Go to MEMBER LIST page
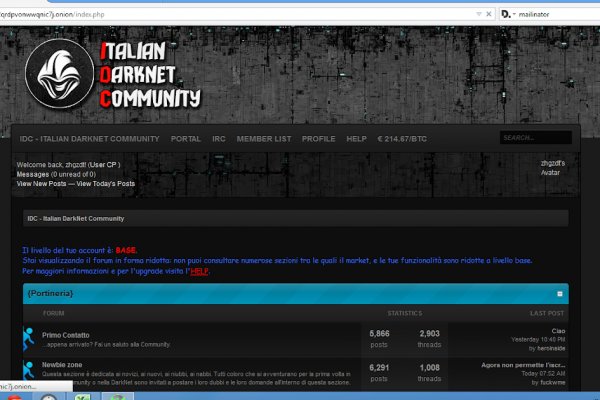The width and height of the screenshot is (600, 400). [x=264, y=138]
